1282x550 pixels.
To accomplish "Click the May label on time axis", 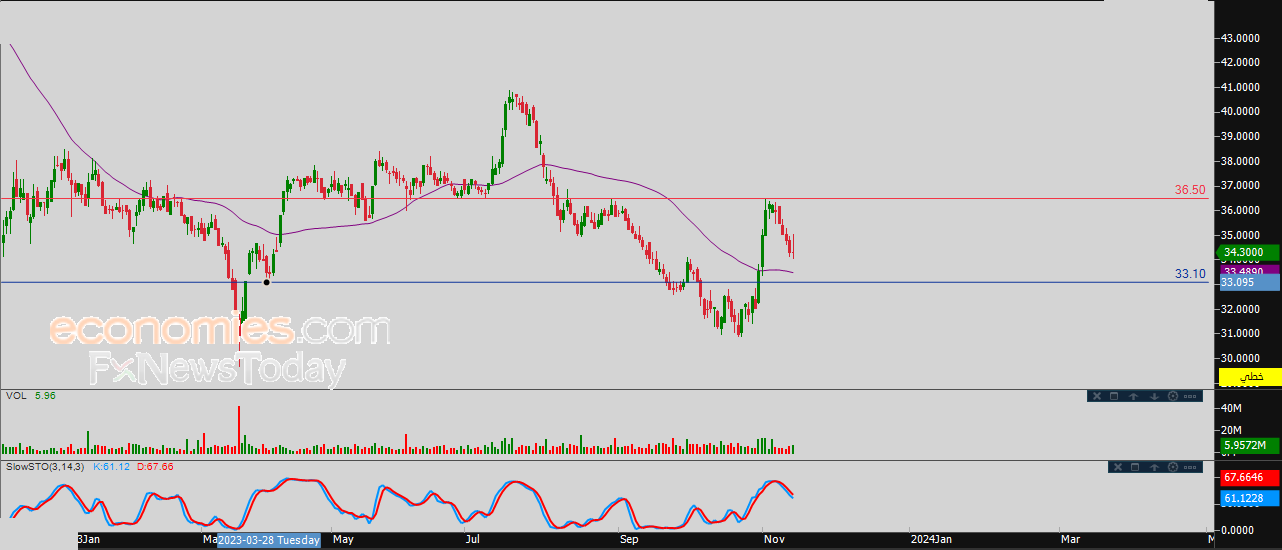I will 343,540.
